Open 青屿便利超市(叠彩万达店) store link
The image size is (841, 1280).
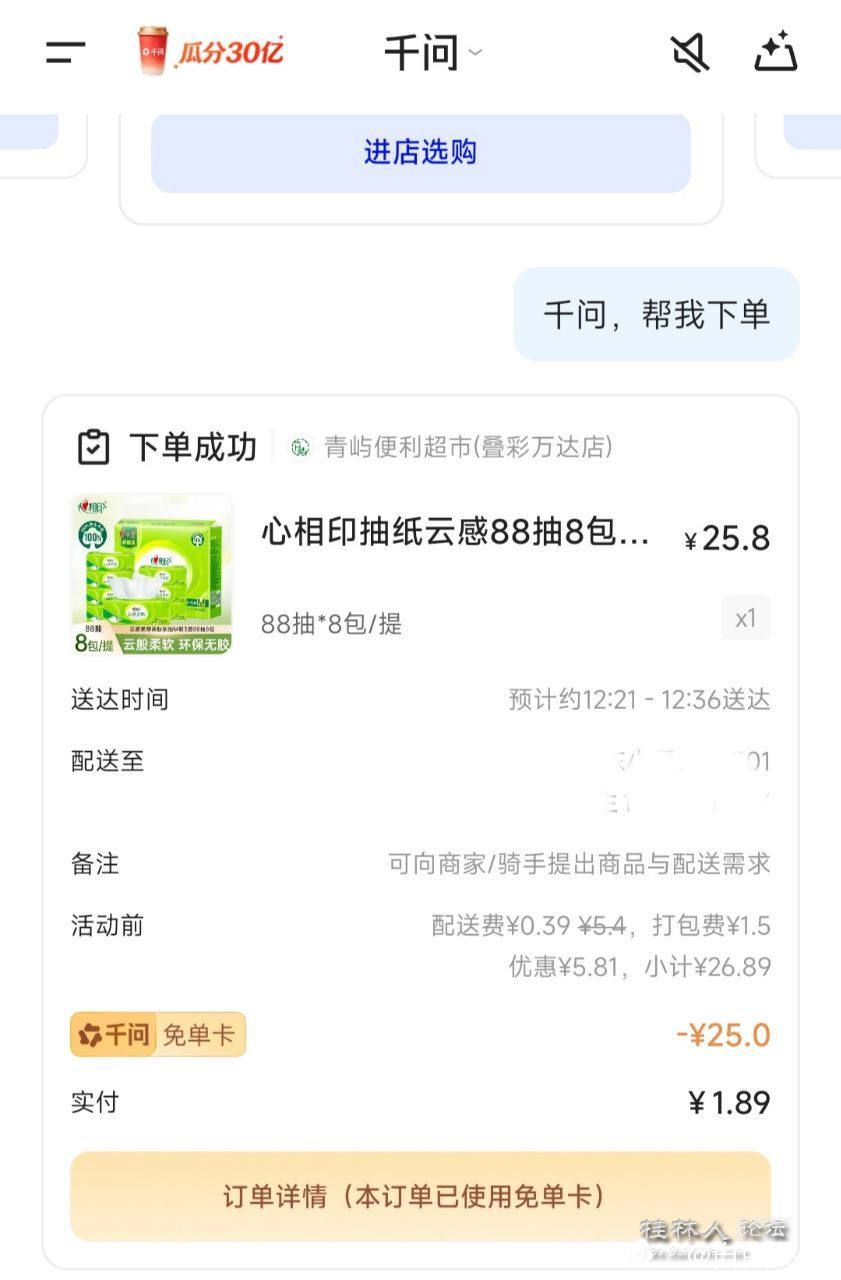[468, 447]
